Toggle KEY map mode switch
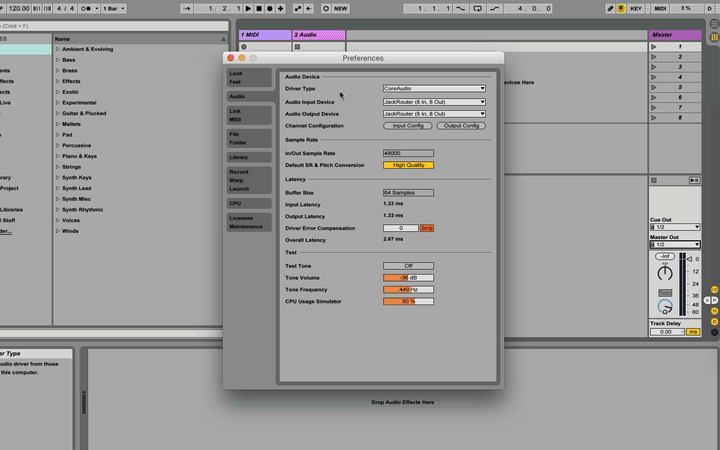The height and width of the screenshot is (450, 720). (636, 8)
